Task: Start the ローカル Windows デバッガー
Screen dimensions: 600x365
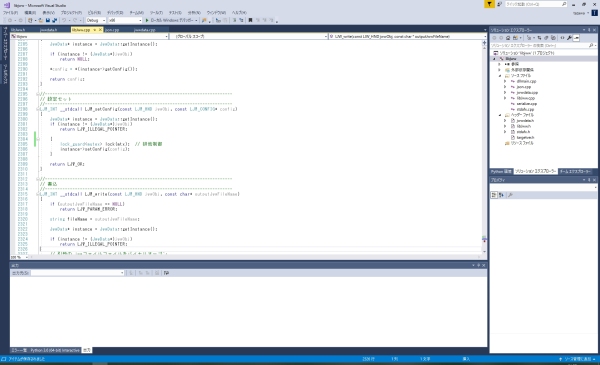Action: [x=171, y=20]
